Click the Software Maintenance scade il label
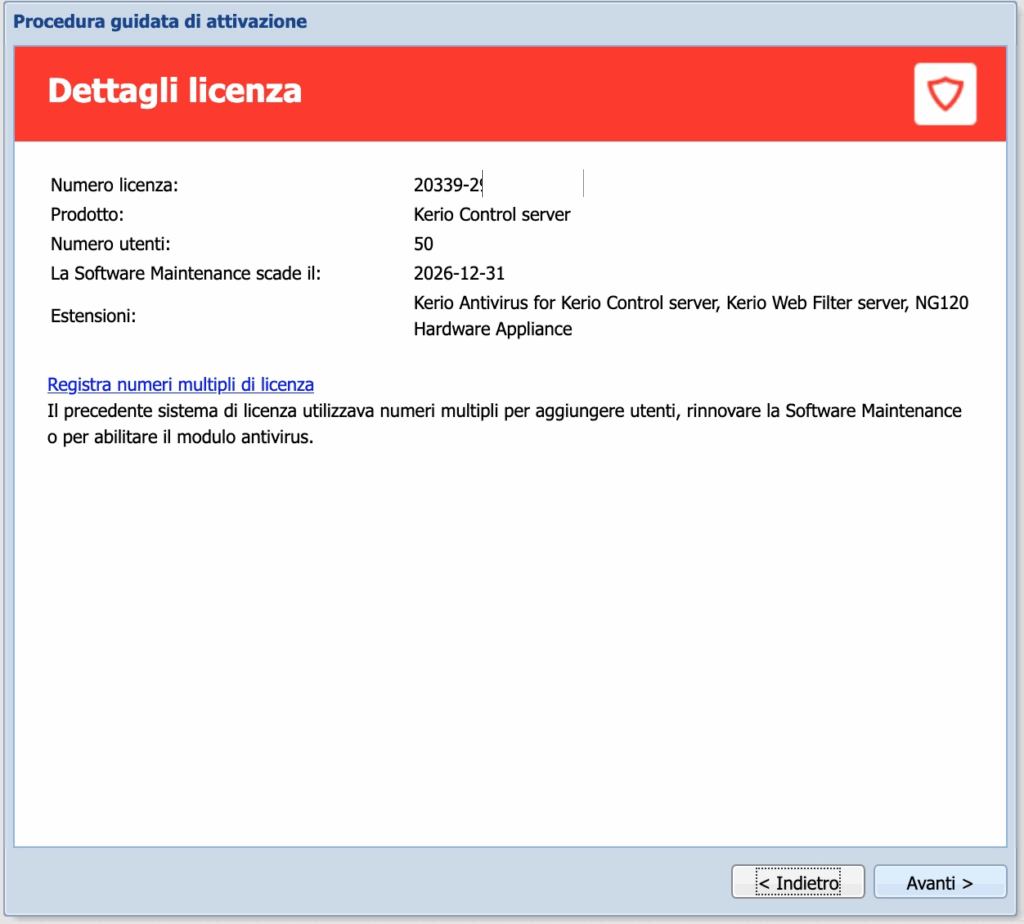The height and width of the screenshot is (924, 1024). [185, 272]
